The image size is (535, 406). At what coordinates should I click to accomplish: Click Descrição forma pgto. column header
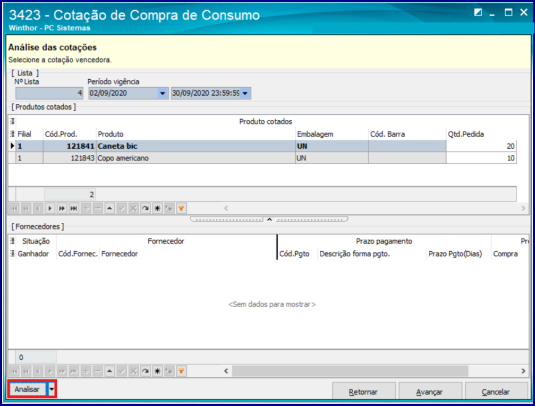[x=372, y=254]
